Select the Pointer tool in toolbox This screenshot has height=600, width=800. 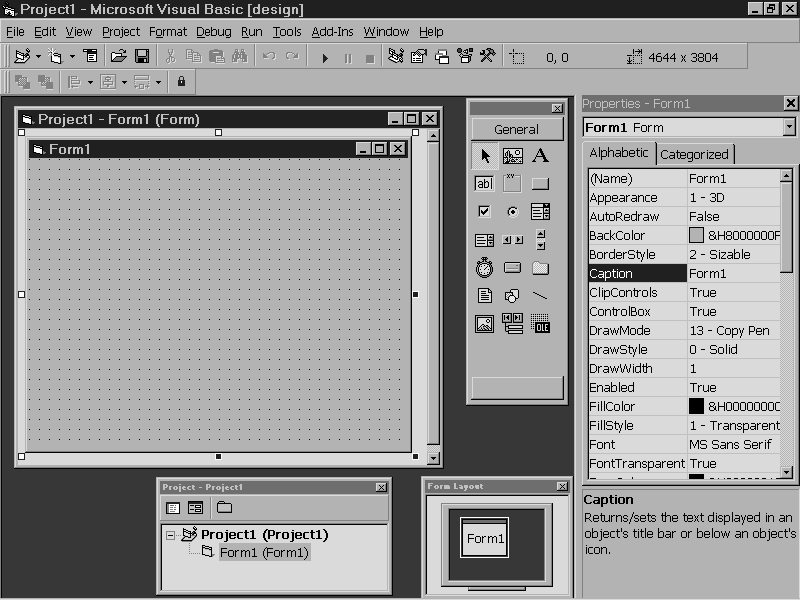(484, 156)
